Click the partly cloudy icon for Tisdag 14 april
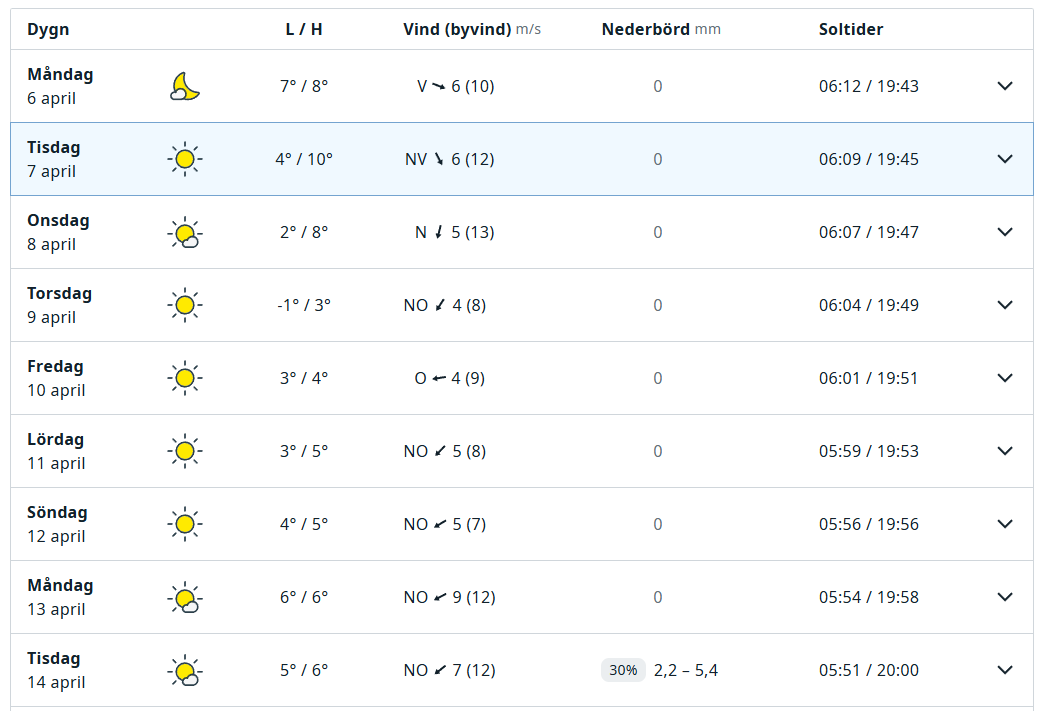 [x=184, y=671]
